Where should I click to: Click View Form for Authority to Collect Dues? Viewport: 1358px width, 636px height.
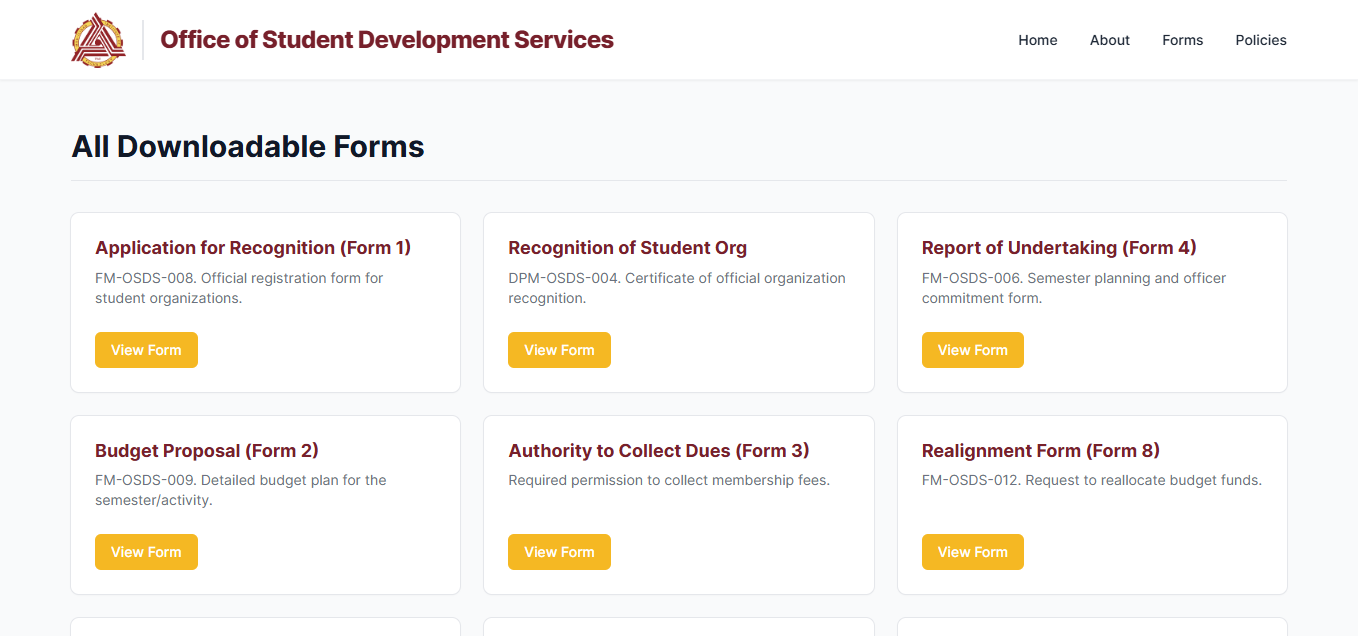[x=559, y=552]
